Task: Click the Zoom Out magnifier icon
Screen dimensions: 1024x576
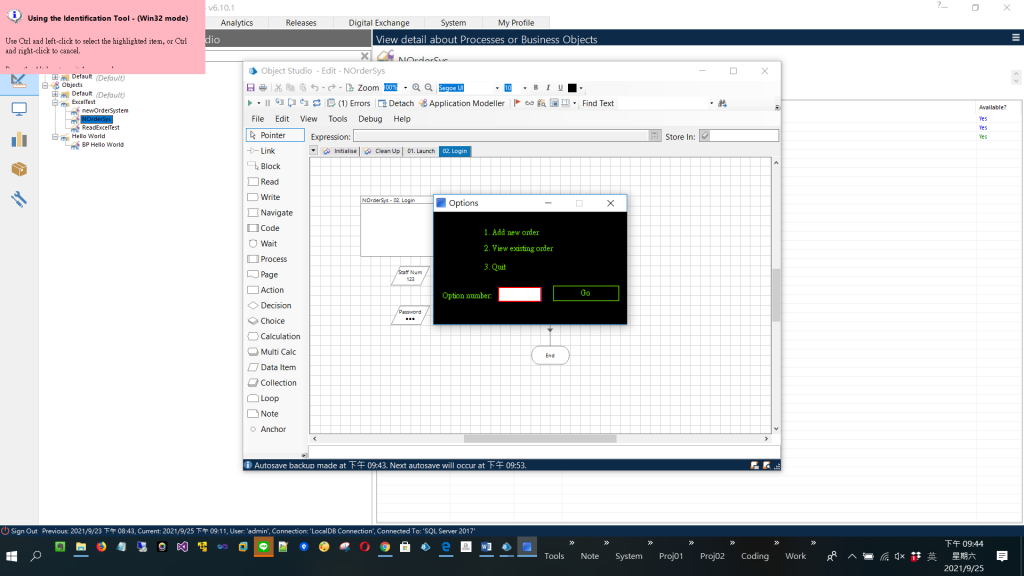Action: pos(428,88)
